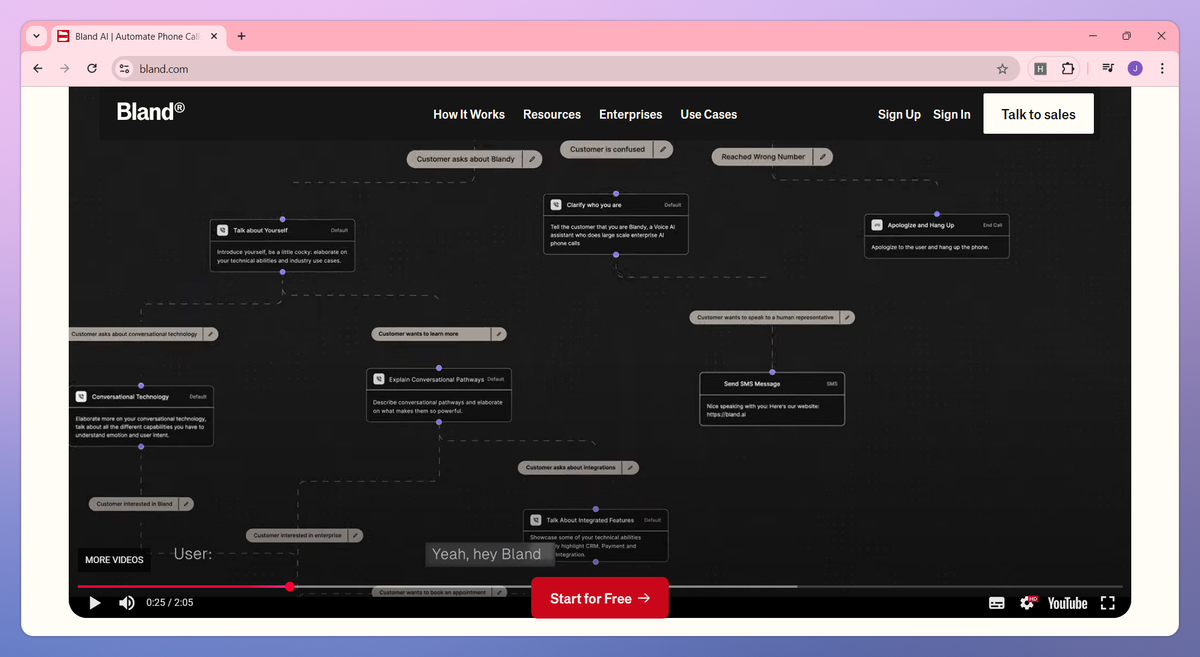The width and height of the screenshot is (1200, 657).
Task: Open the How It Works menu
Action: tap(469, 115)
